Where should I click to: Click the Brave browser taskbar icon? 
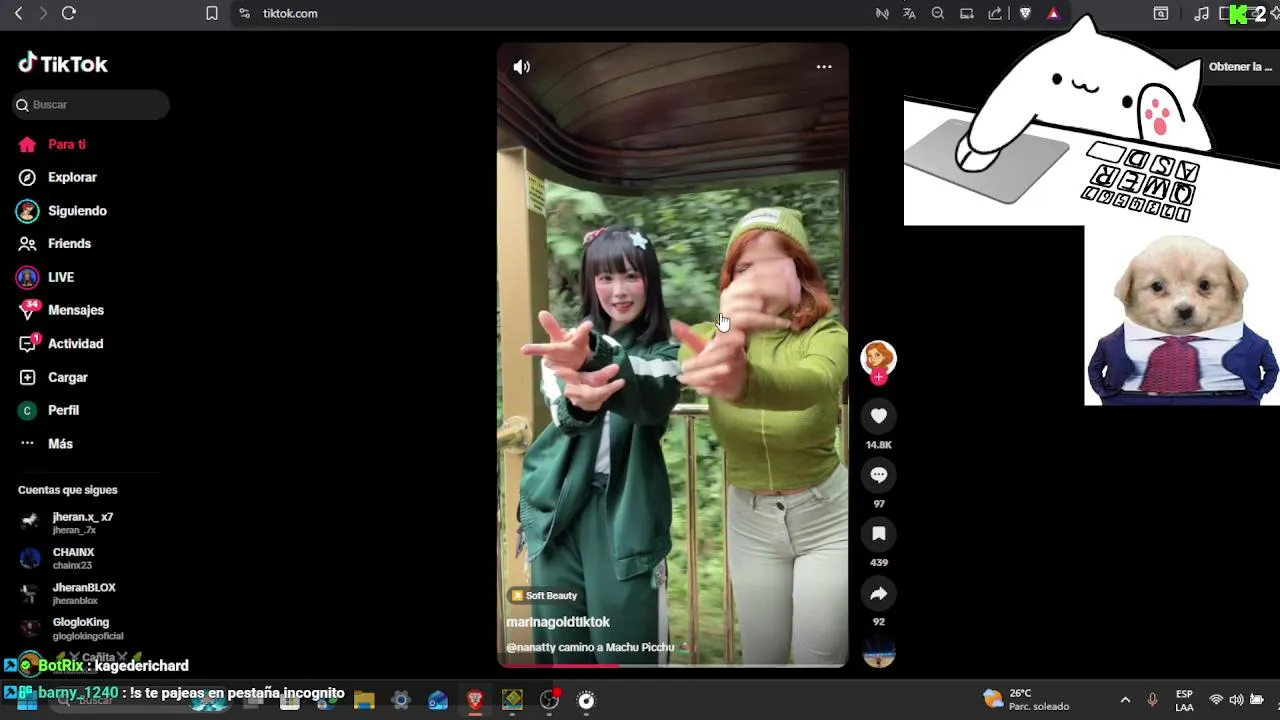pos(475,701)
